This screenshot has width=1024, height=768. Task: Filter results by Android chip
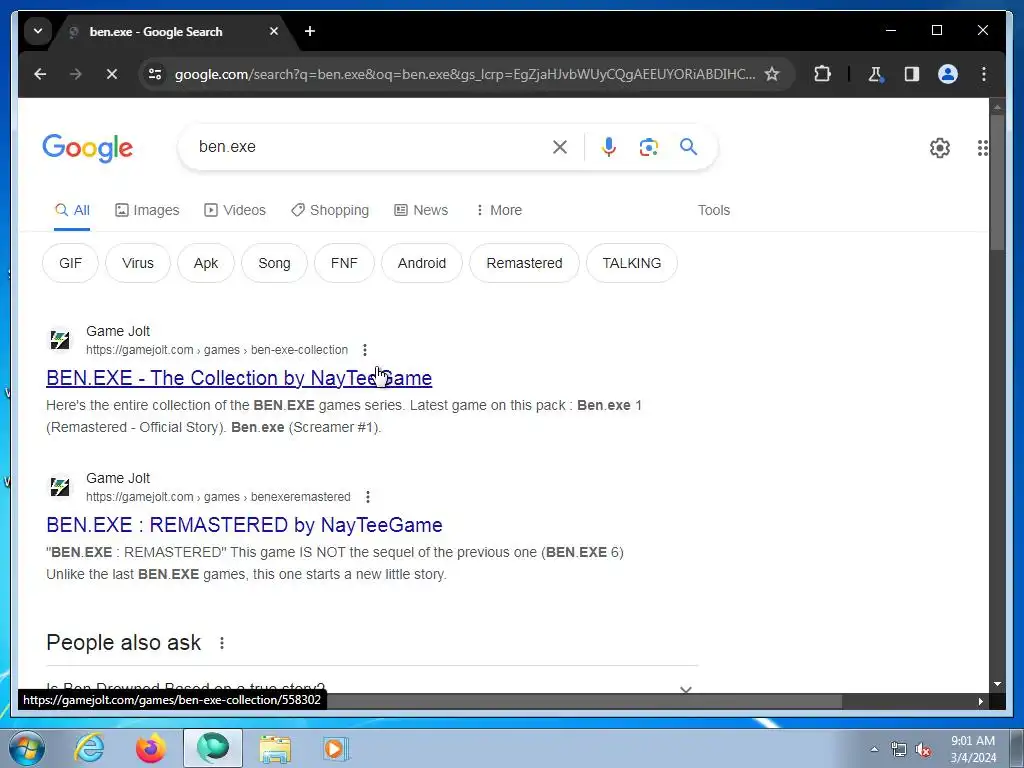[x=422, y=263]
